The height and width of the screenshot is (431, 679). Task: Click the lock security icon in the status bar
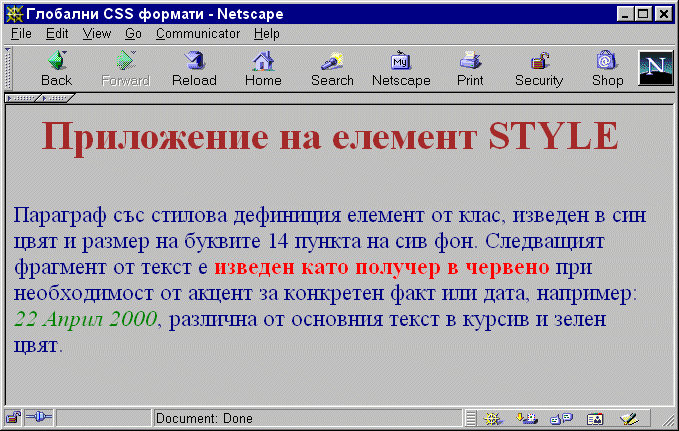click(x=13, y=418)
